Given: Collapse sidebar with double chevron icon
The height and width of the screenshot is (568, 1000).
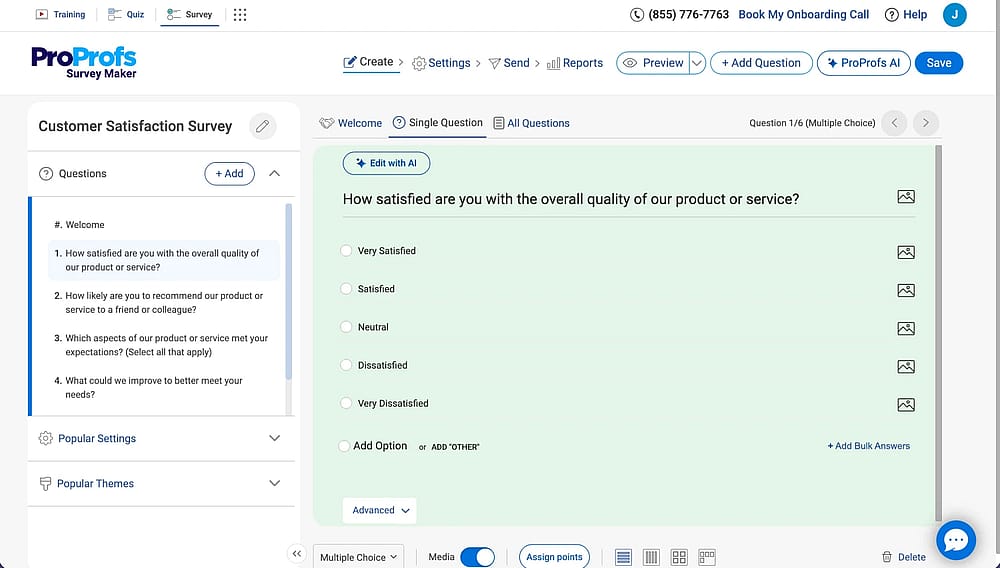Looking at the screenshot, I should (297, 553).
